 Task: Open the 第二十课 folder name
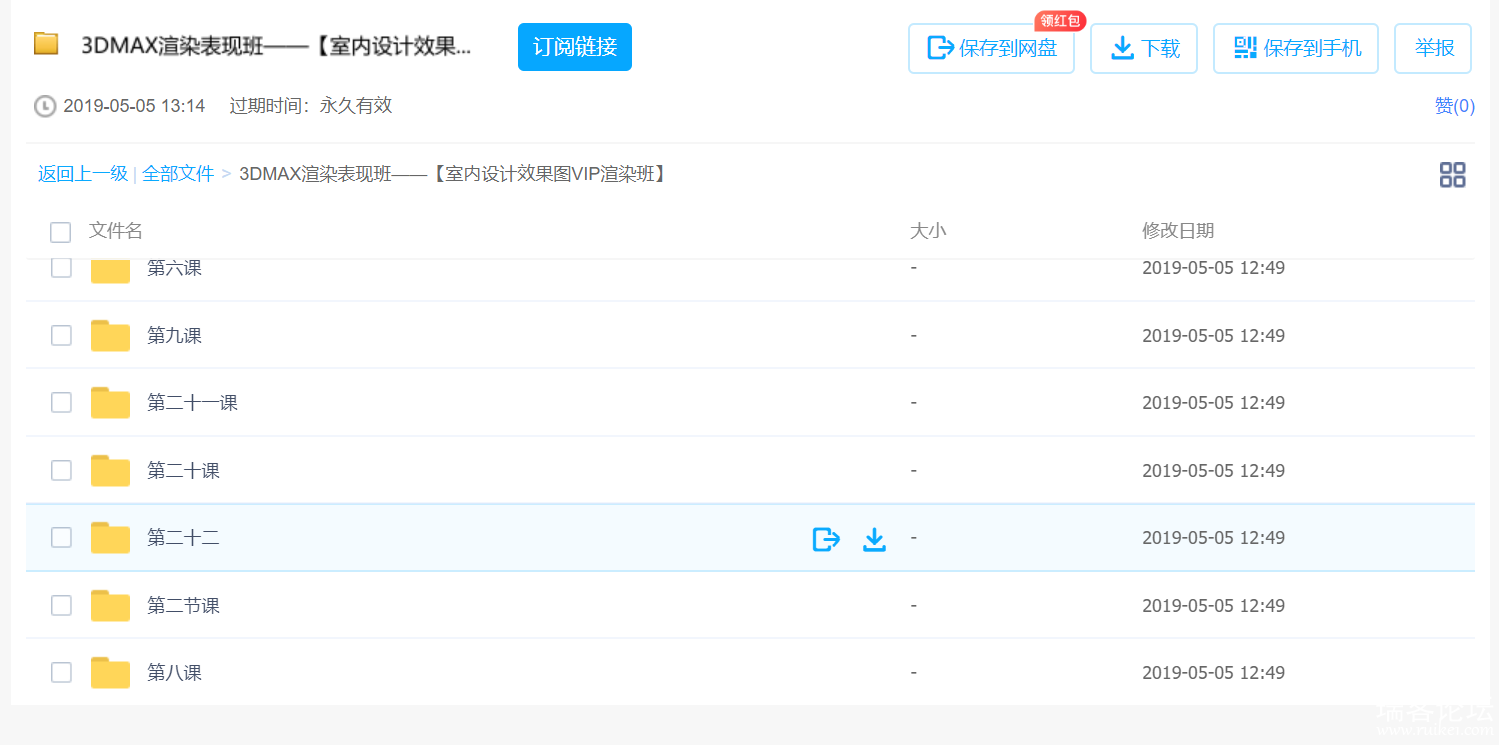184,471
